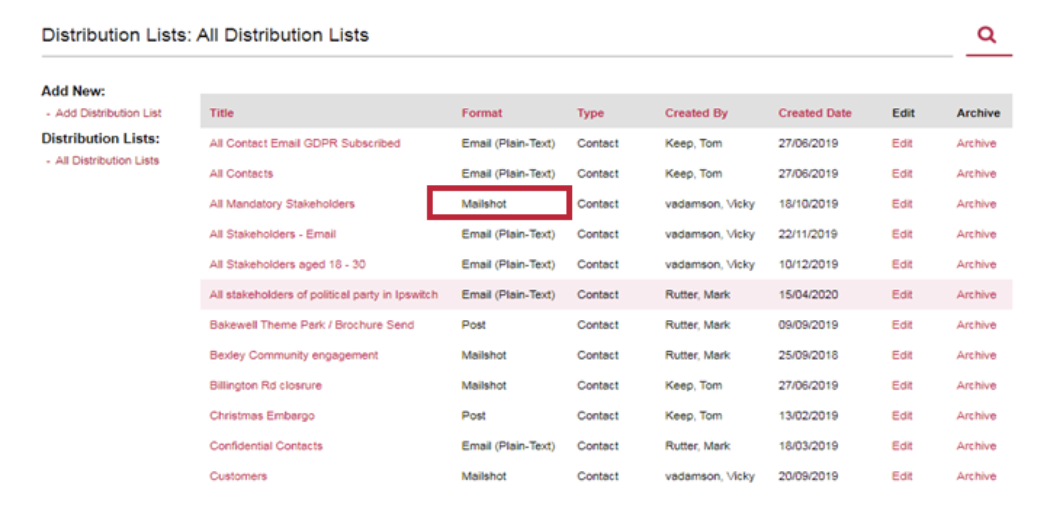1040x530 pixels.
Task: Archive the Bexley Community engagement list
Action: pyautogui.click(x=976, y=356)
